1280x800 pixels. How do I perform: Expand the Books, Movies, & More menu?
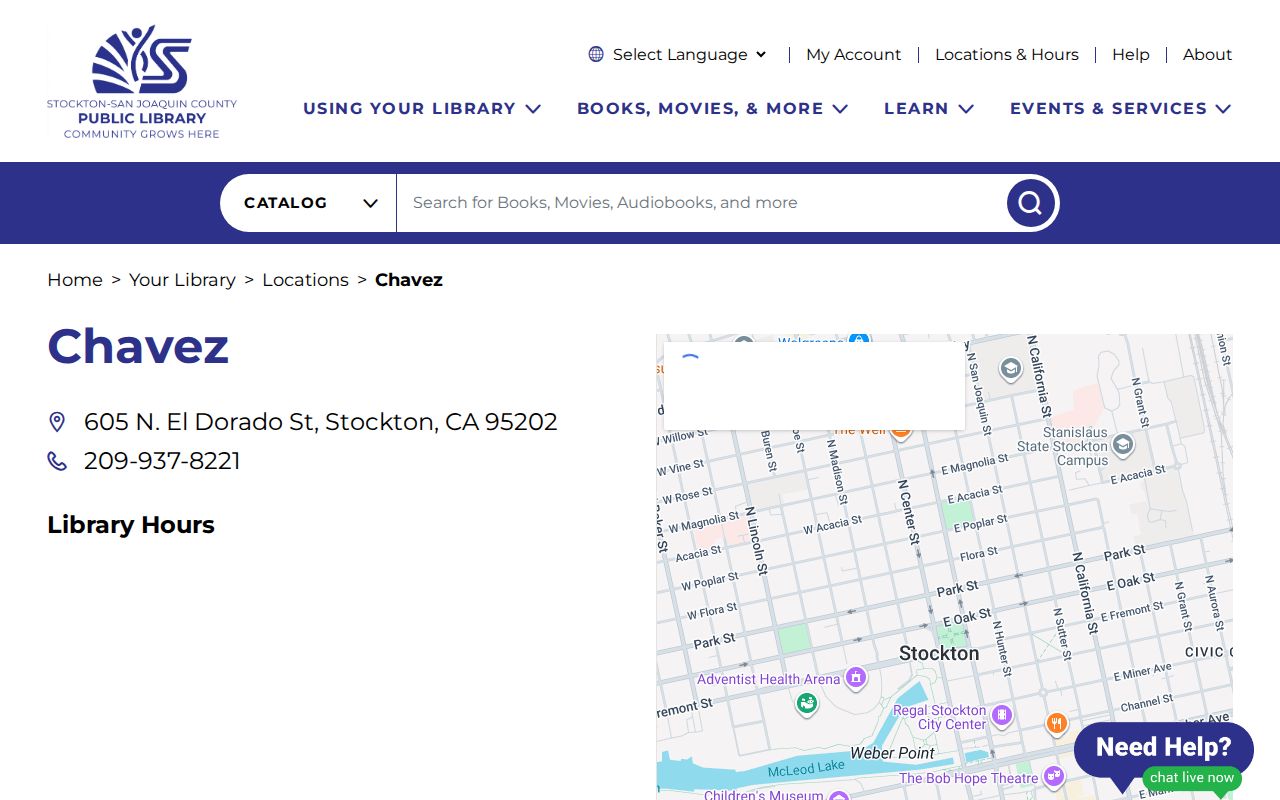tap(712, 108)
